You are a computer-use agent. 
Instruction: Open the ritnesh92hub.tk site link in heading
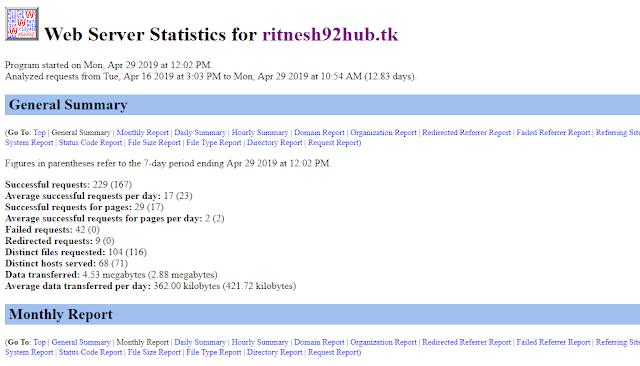pyautogui.click(x=330, y=34)
